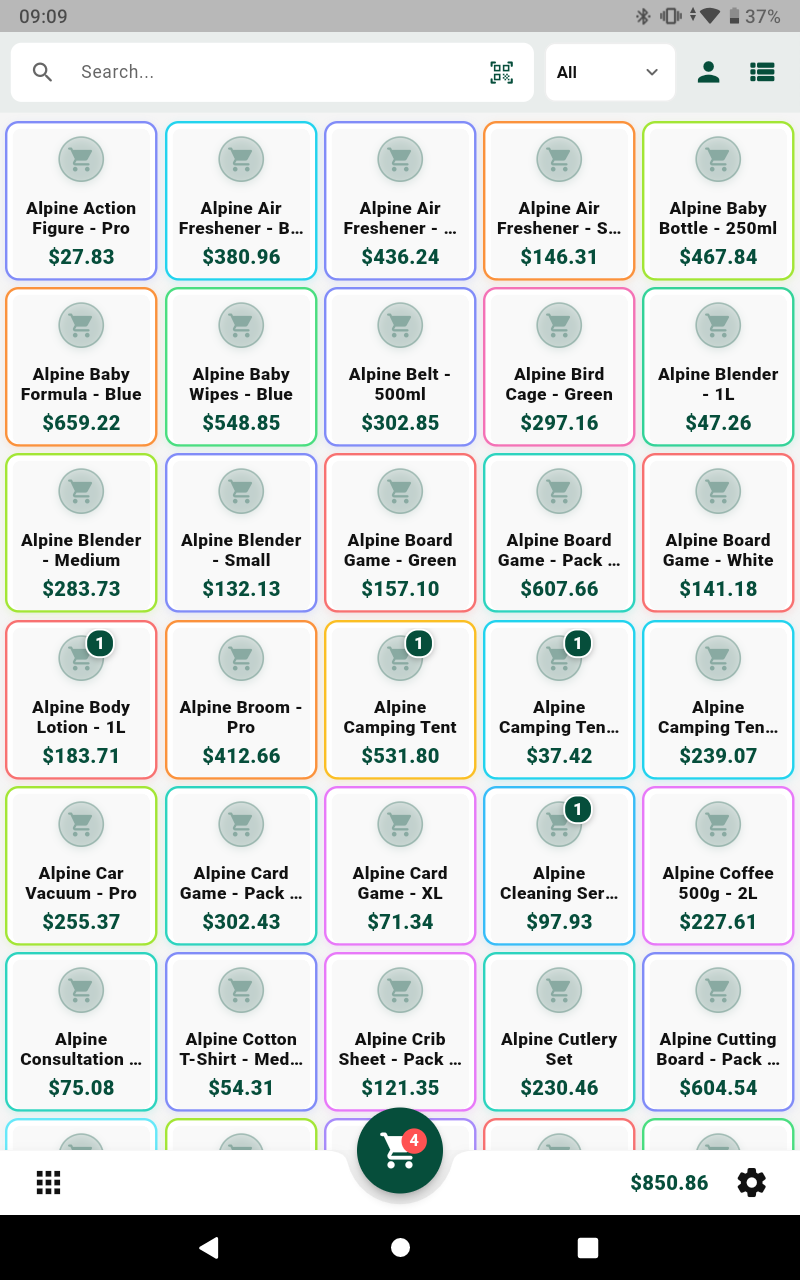Open settings gear in bottom bar

pos(752,1183)
